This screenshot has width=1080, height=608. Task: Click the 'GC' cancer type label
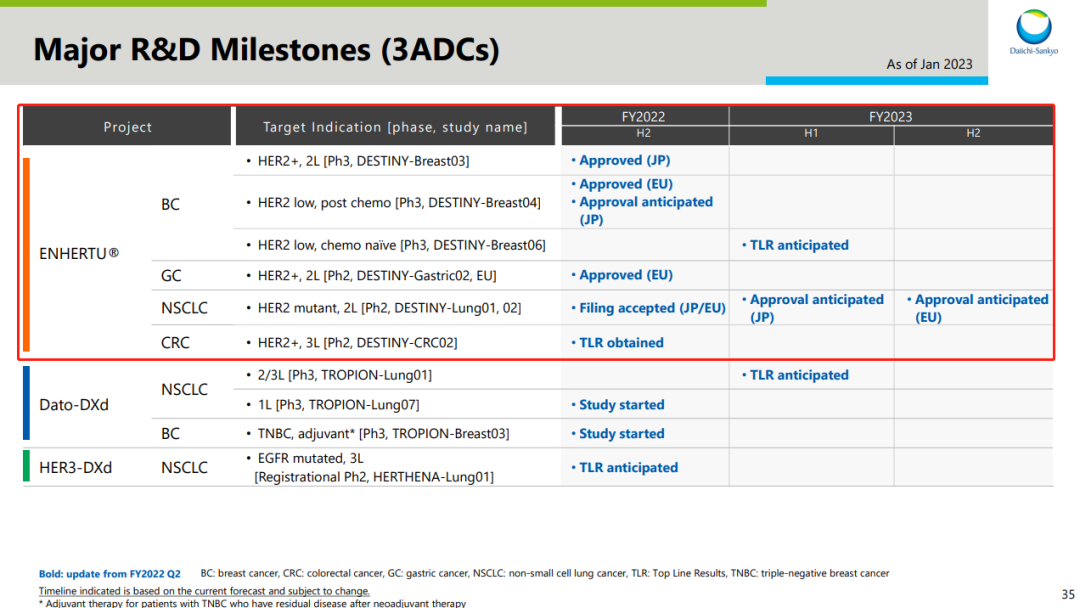pyautogui.click(x=171, y=276)
